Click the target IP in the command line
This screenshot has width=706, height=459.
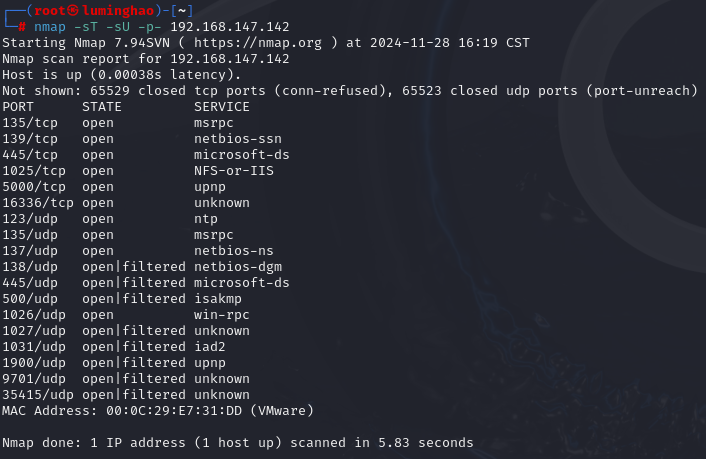230,27
